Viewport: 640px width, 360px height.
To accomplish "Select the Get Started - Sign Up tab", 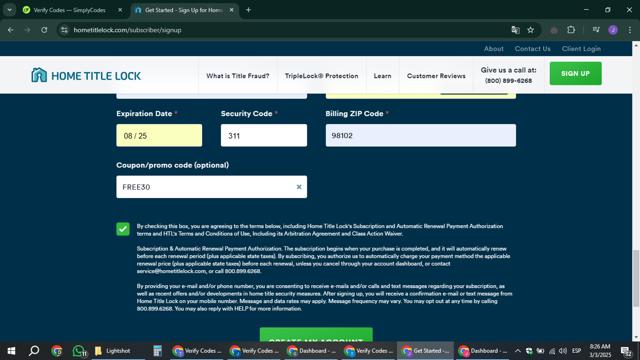I will point(184,10).
